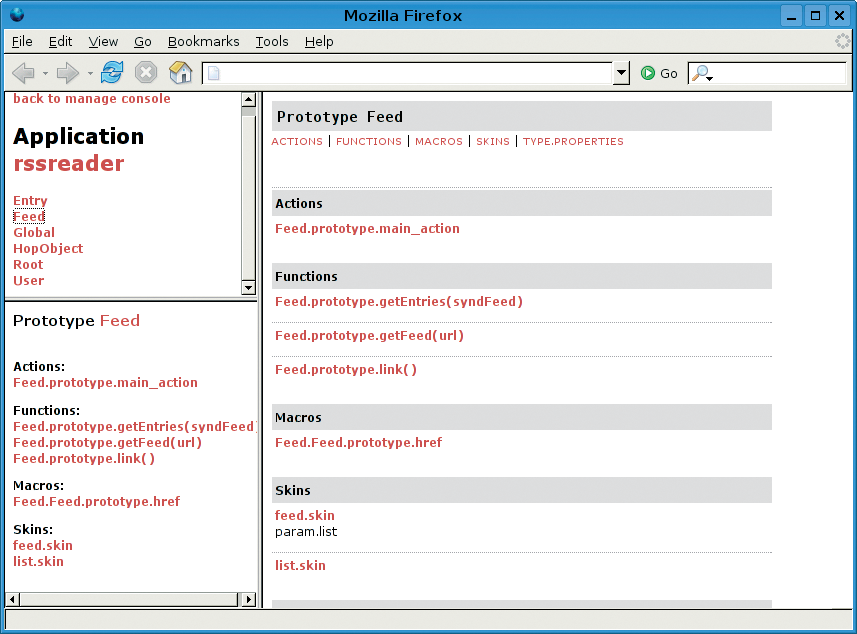Select the HopObject prototype link
Viewport: 857px width, 634px height.
48,249
